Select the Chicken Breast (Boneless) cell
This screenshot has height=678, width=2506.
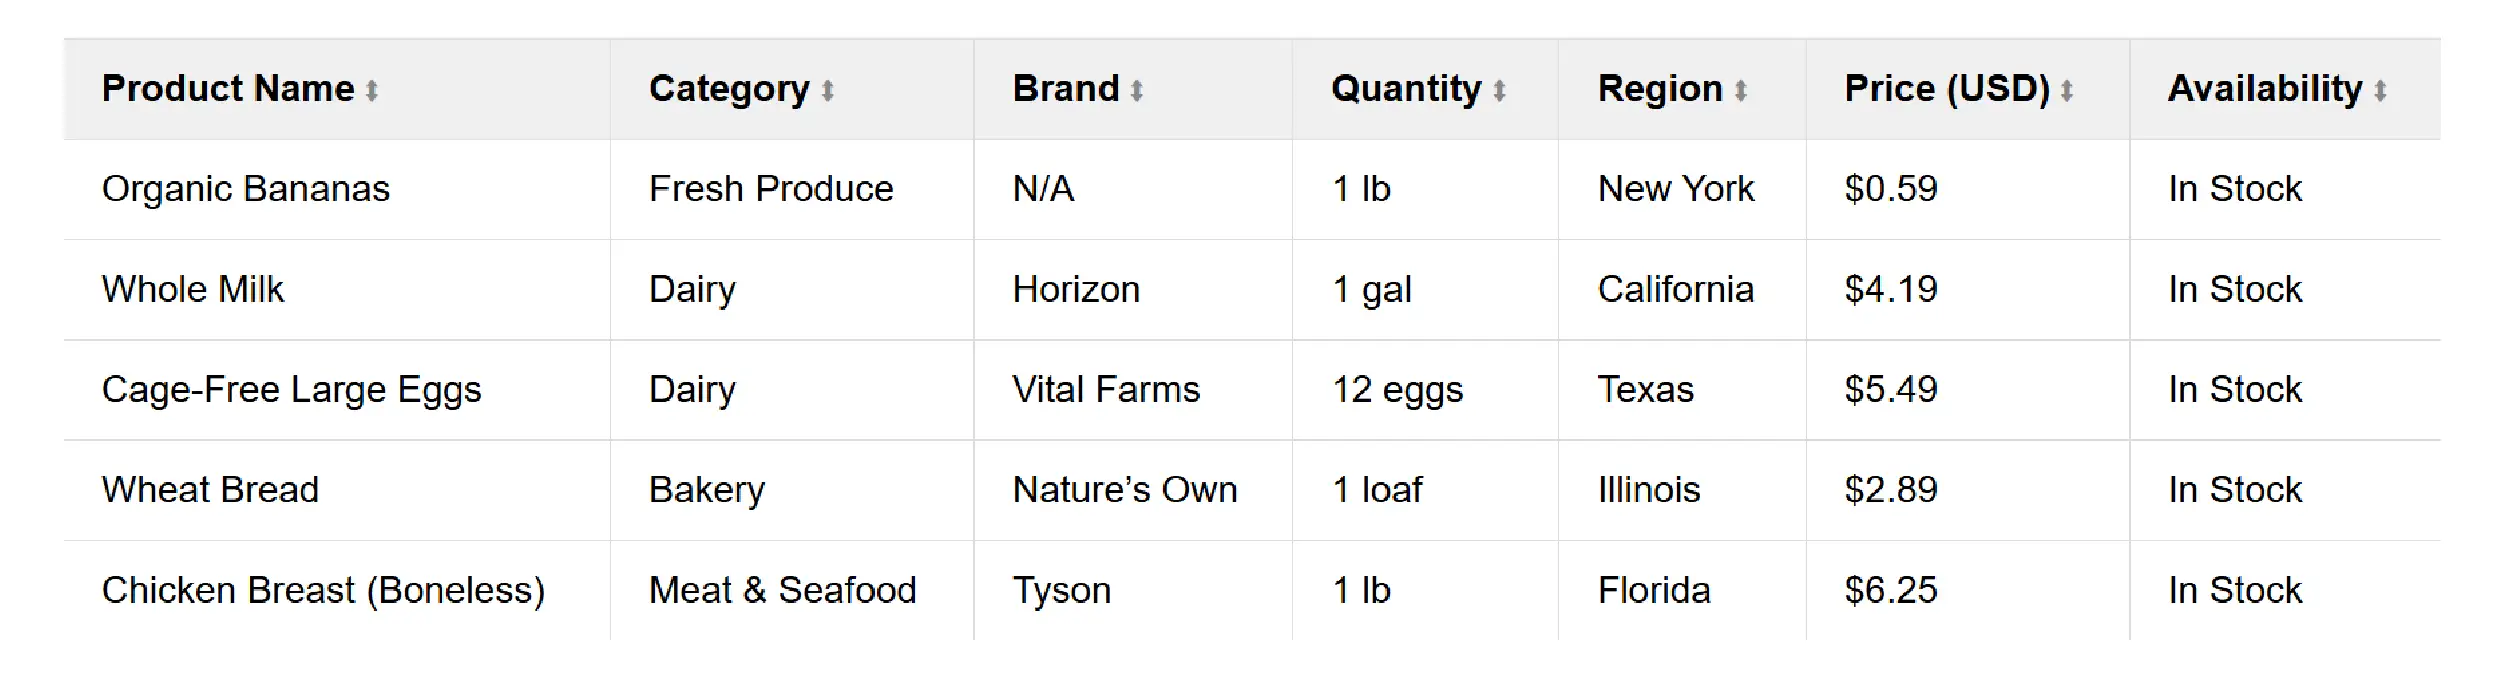(x=323, y=591)
